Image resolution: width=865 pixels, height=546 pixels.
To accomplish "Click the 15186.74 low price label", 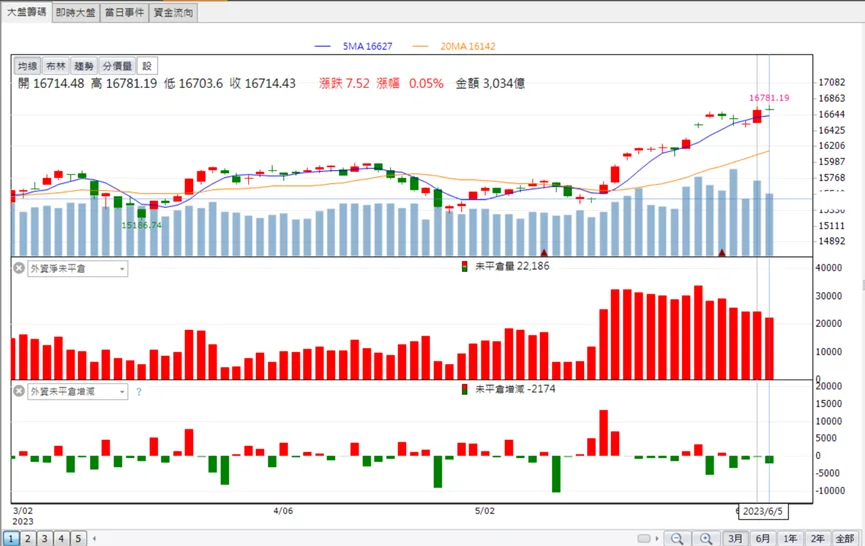I will point(142,225).
